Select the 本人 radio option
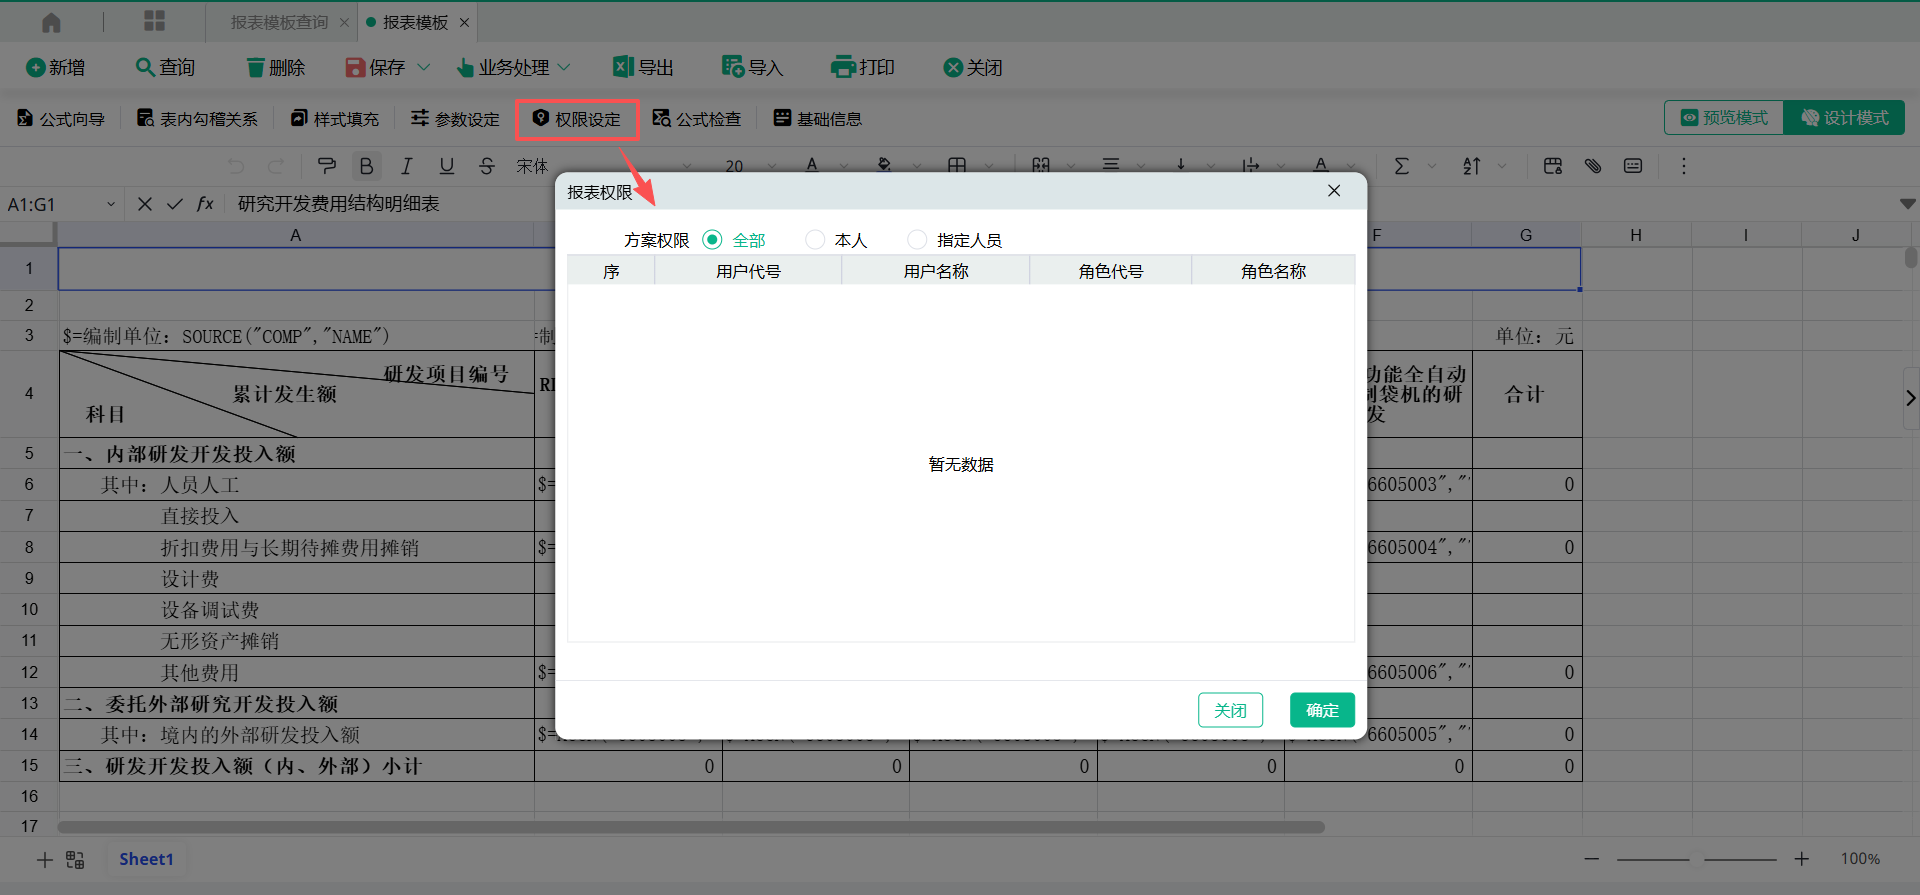Screen dimensions: 1920x895 815,240
